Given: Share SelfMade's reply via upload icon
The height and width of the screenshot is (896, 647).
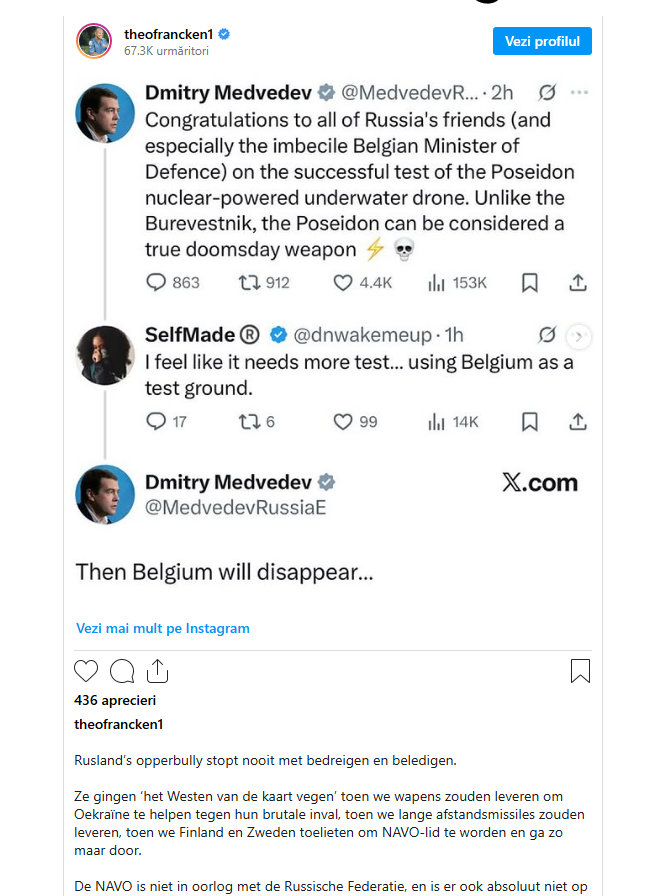Looking at the screenshot, I should tap(578, 421).
